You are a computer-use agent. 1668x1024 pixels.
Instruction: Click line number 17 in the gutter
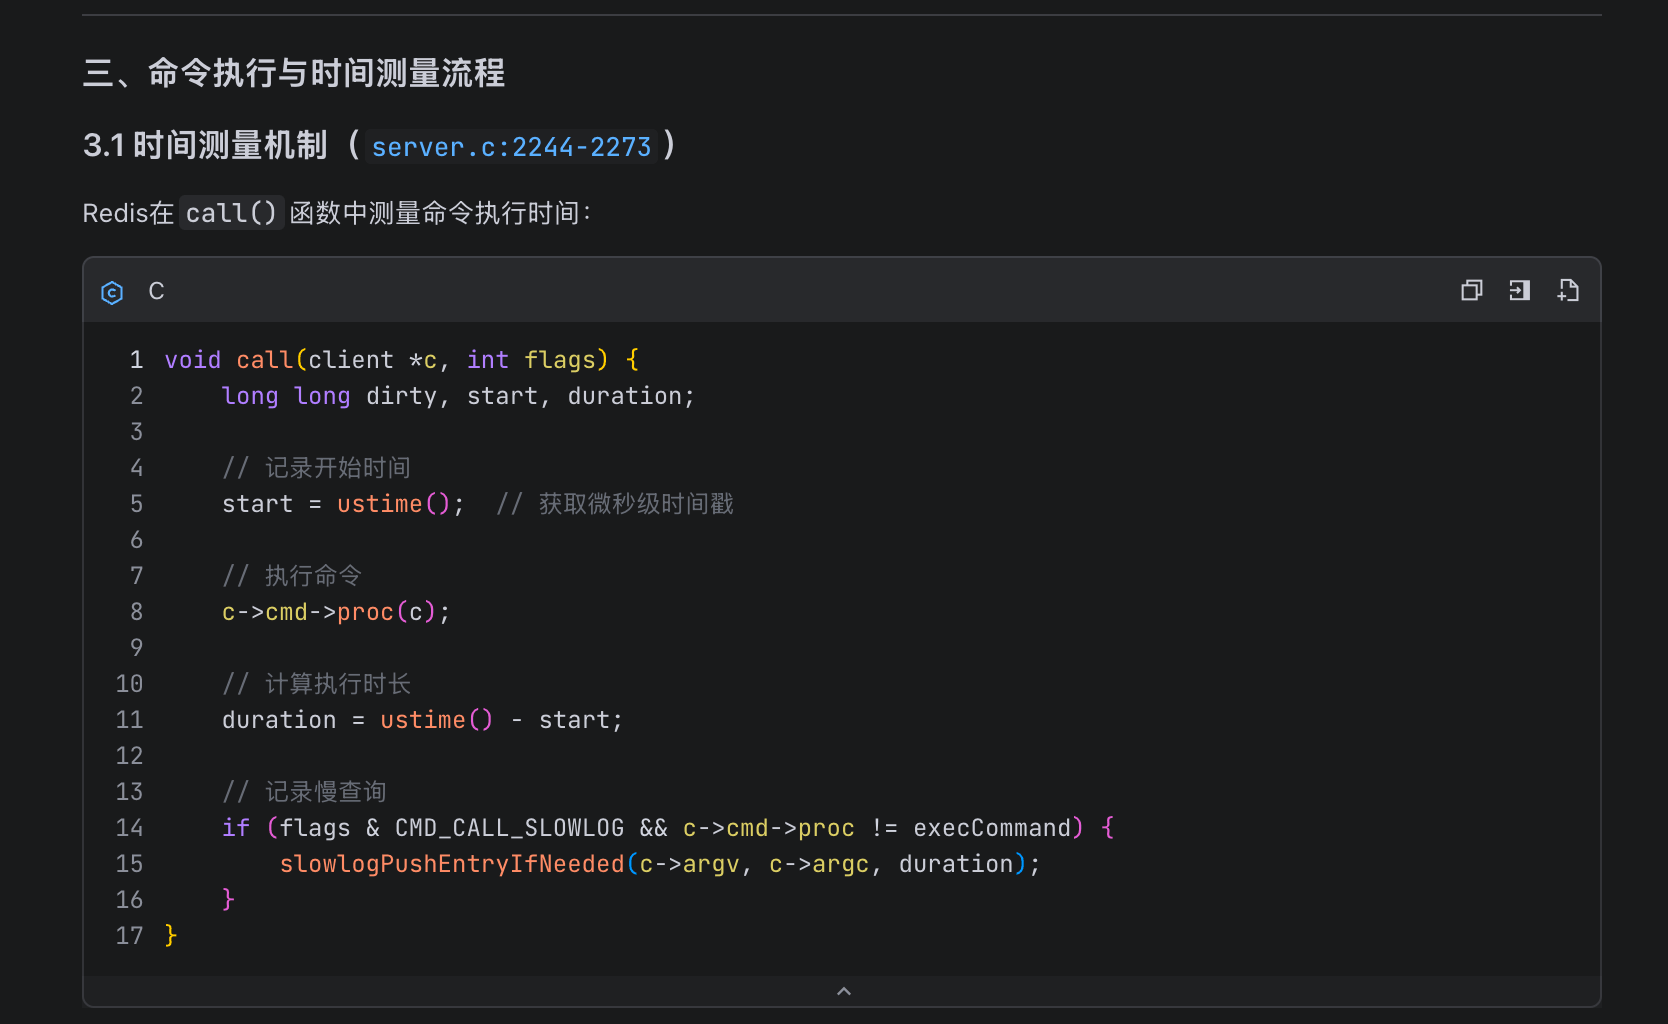click(130, 936)
